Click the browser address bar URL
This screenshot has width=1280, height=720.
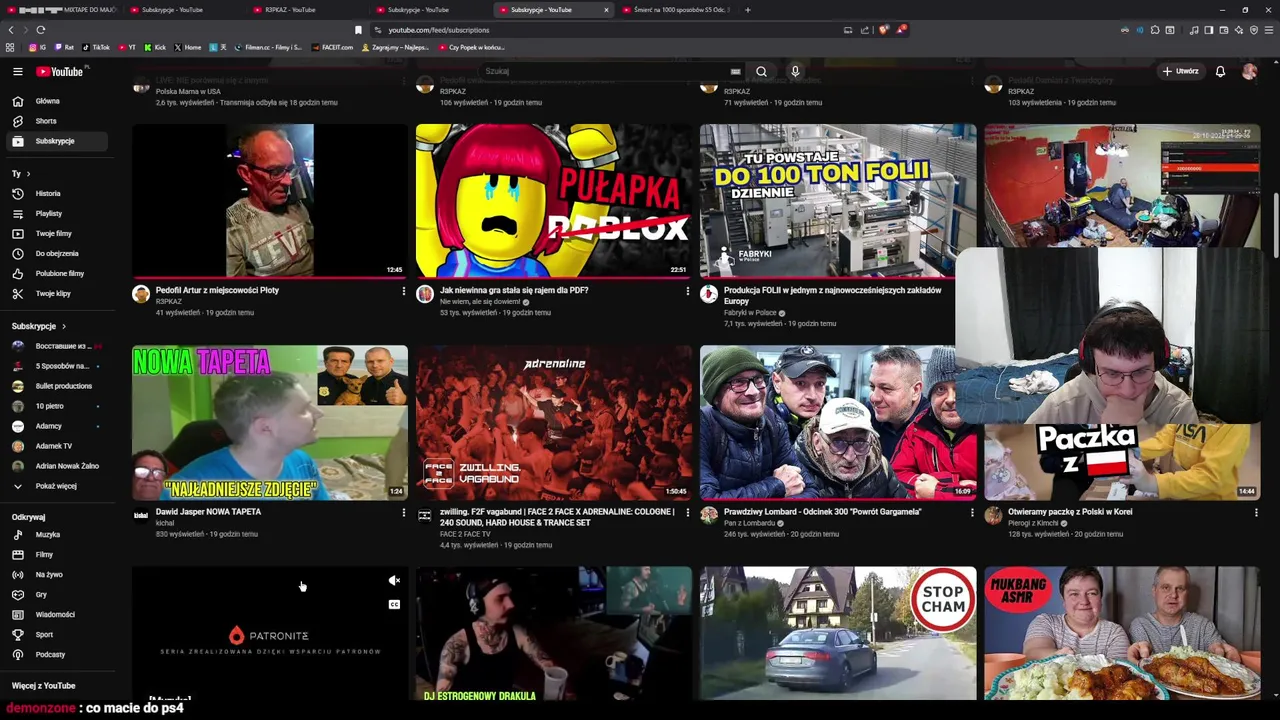coord(439,30)
